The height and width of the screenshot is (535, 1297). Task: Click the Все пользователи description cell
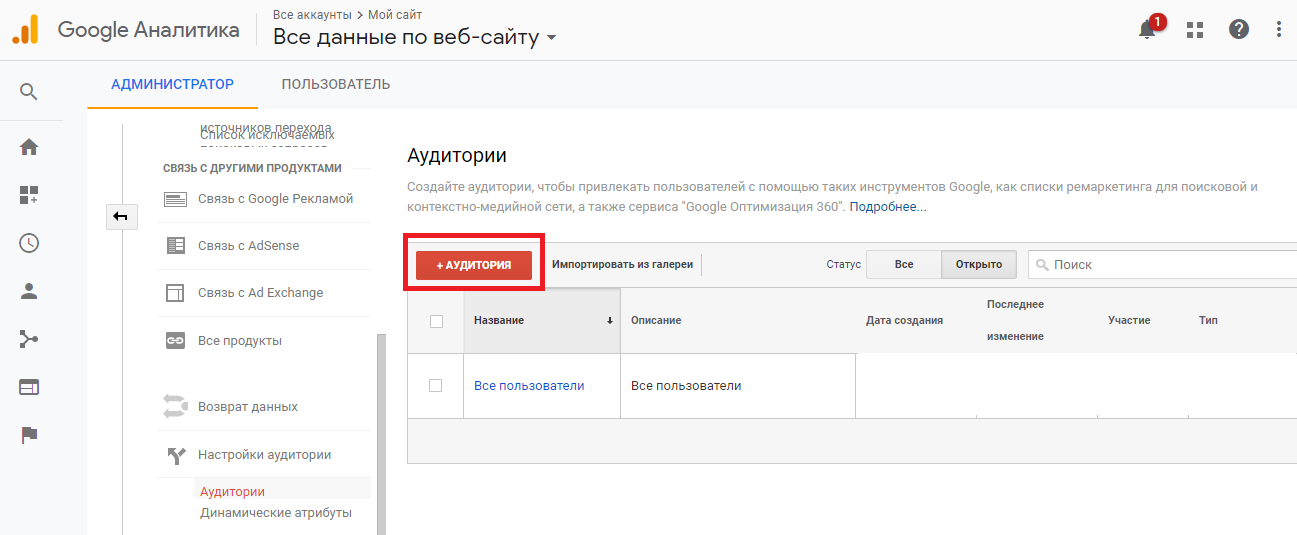coord(738,385)
